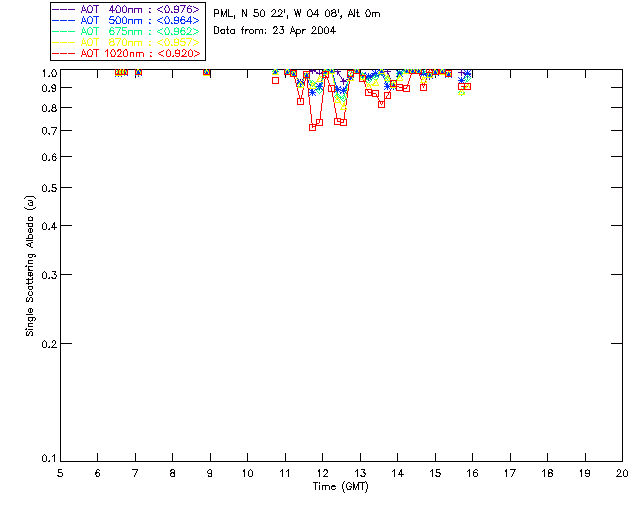The height and width of the screenshot is (512, 640).
Task: Click the x-axis tick label 5
Action: [x=60, y=473]
